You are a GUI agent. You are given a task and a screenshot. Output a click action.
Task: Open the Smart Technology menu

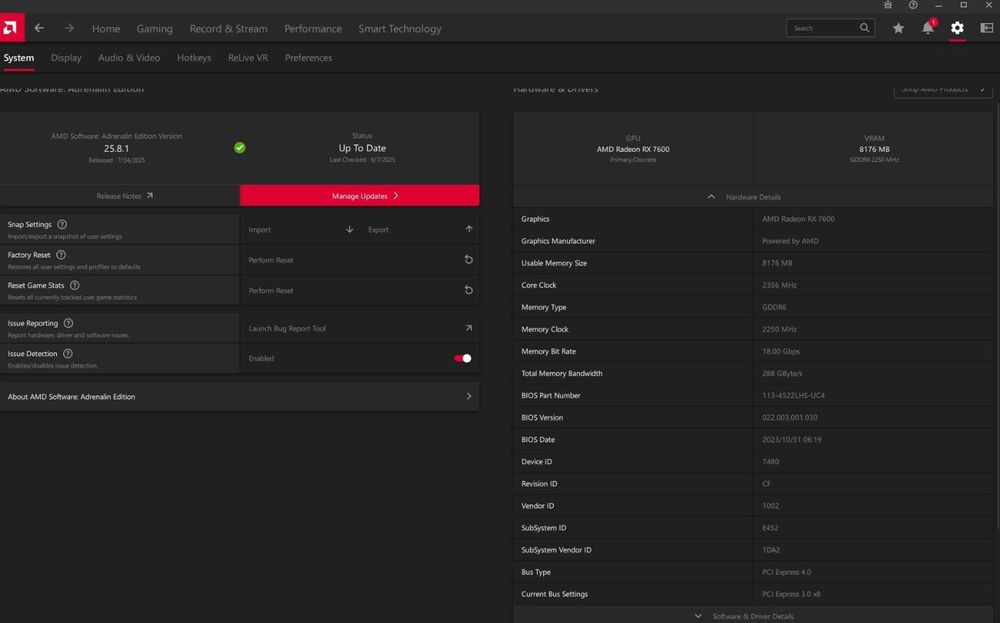pyautogui.click(x=400, y=29)
